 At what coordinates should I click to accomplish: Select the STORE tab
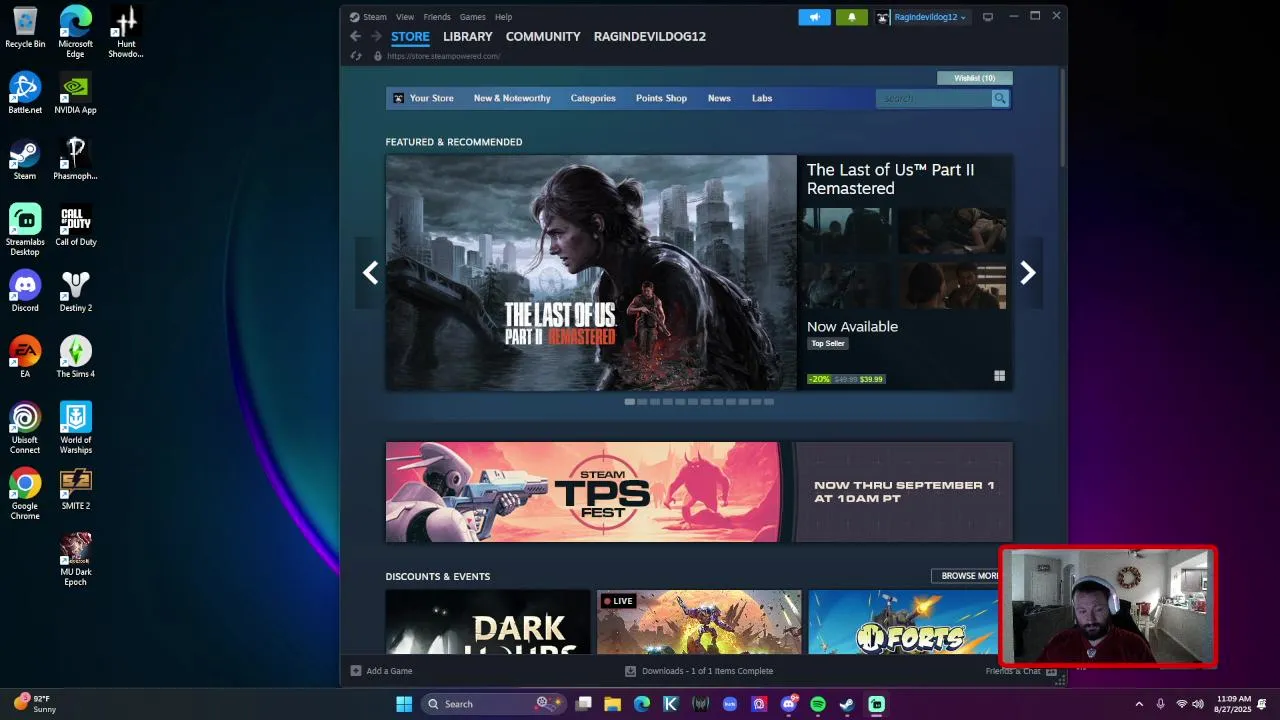tap(410, 36)
